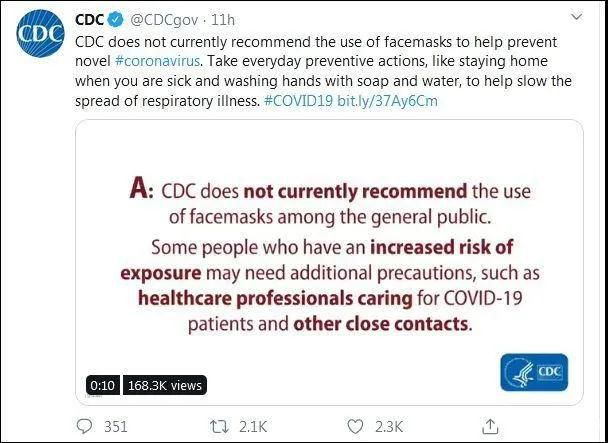This screenshot has width=608, height=443.
Task: Click the 0:10 video duration badge
Action: [101, 384]
